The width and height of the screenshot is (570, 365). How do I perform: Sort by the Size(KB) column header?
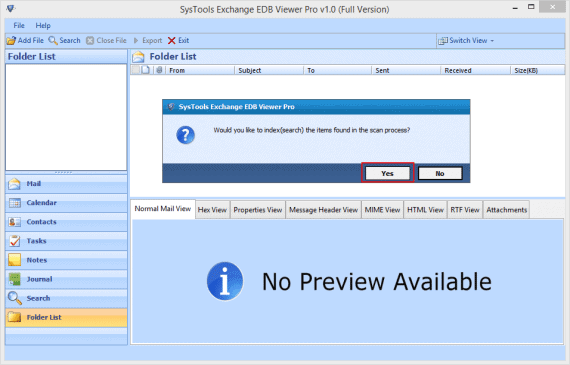coord(538,70)
